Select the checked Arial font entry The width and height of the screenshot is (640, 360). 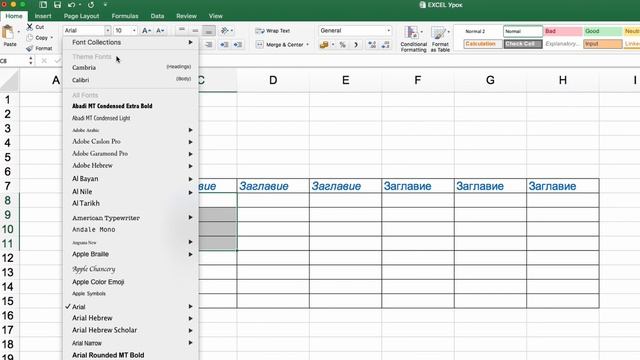tap(131, 307)
